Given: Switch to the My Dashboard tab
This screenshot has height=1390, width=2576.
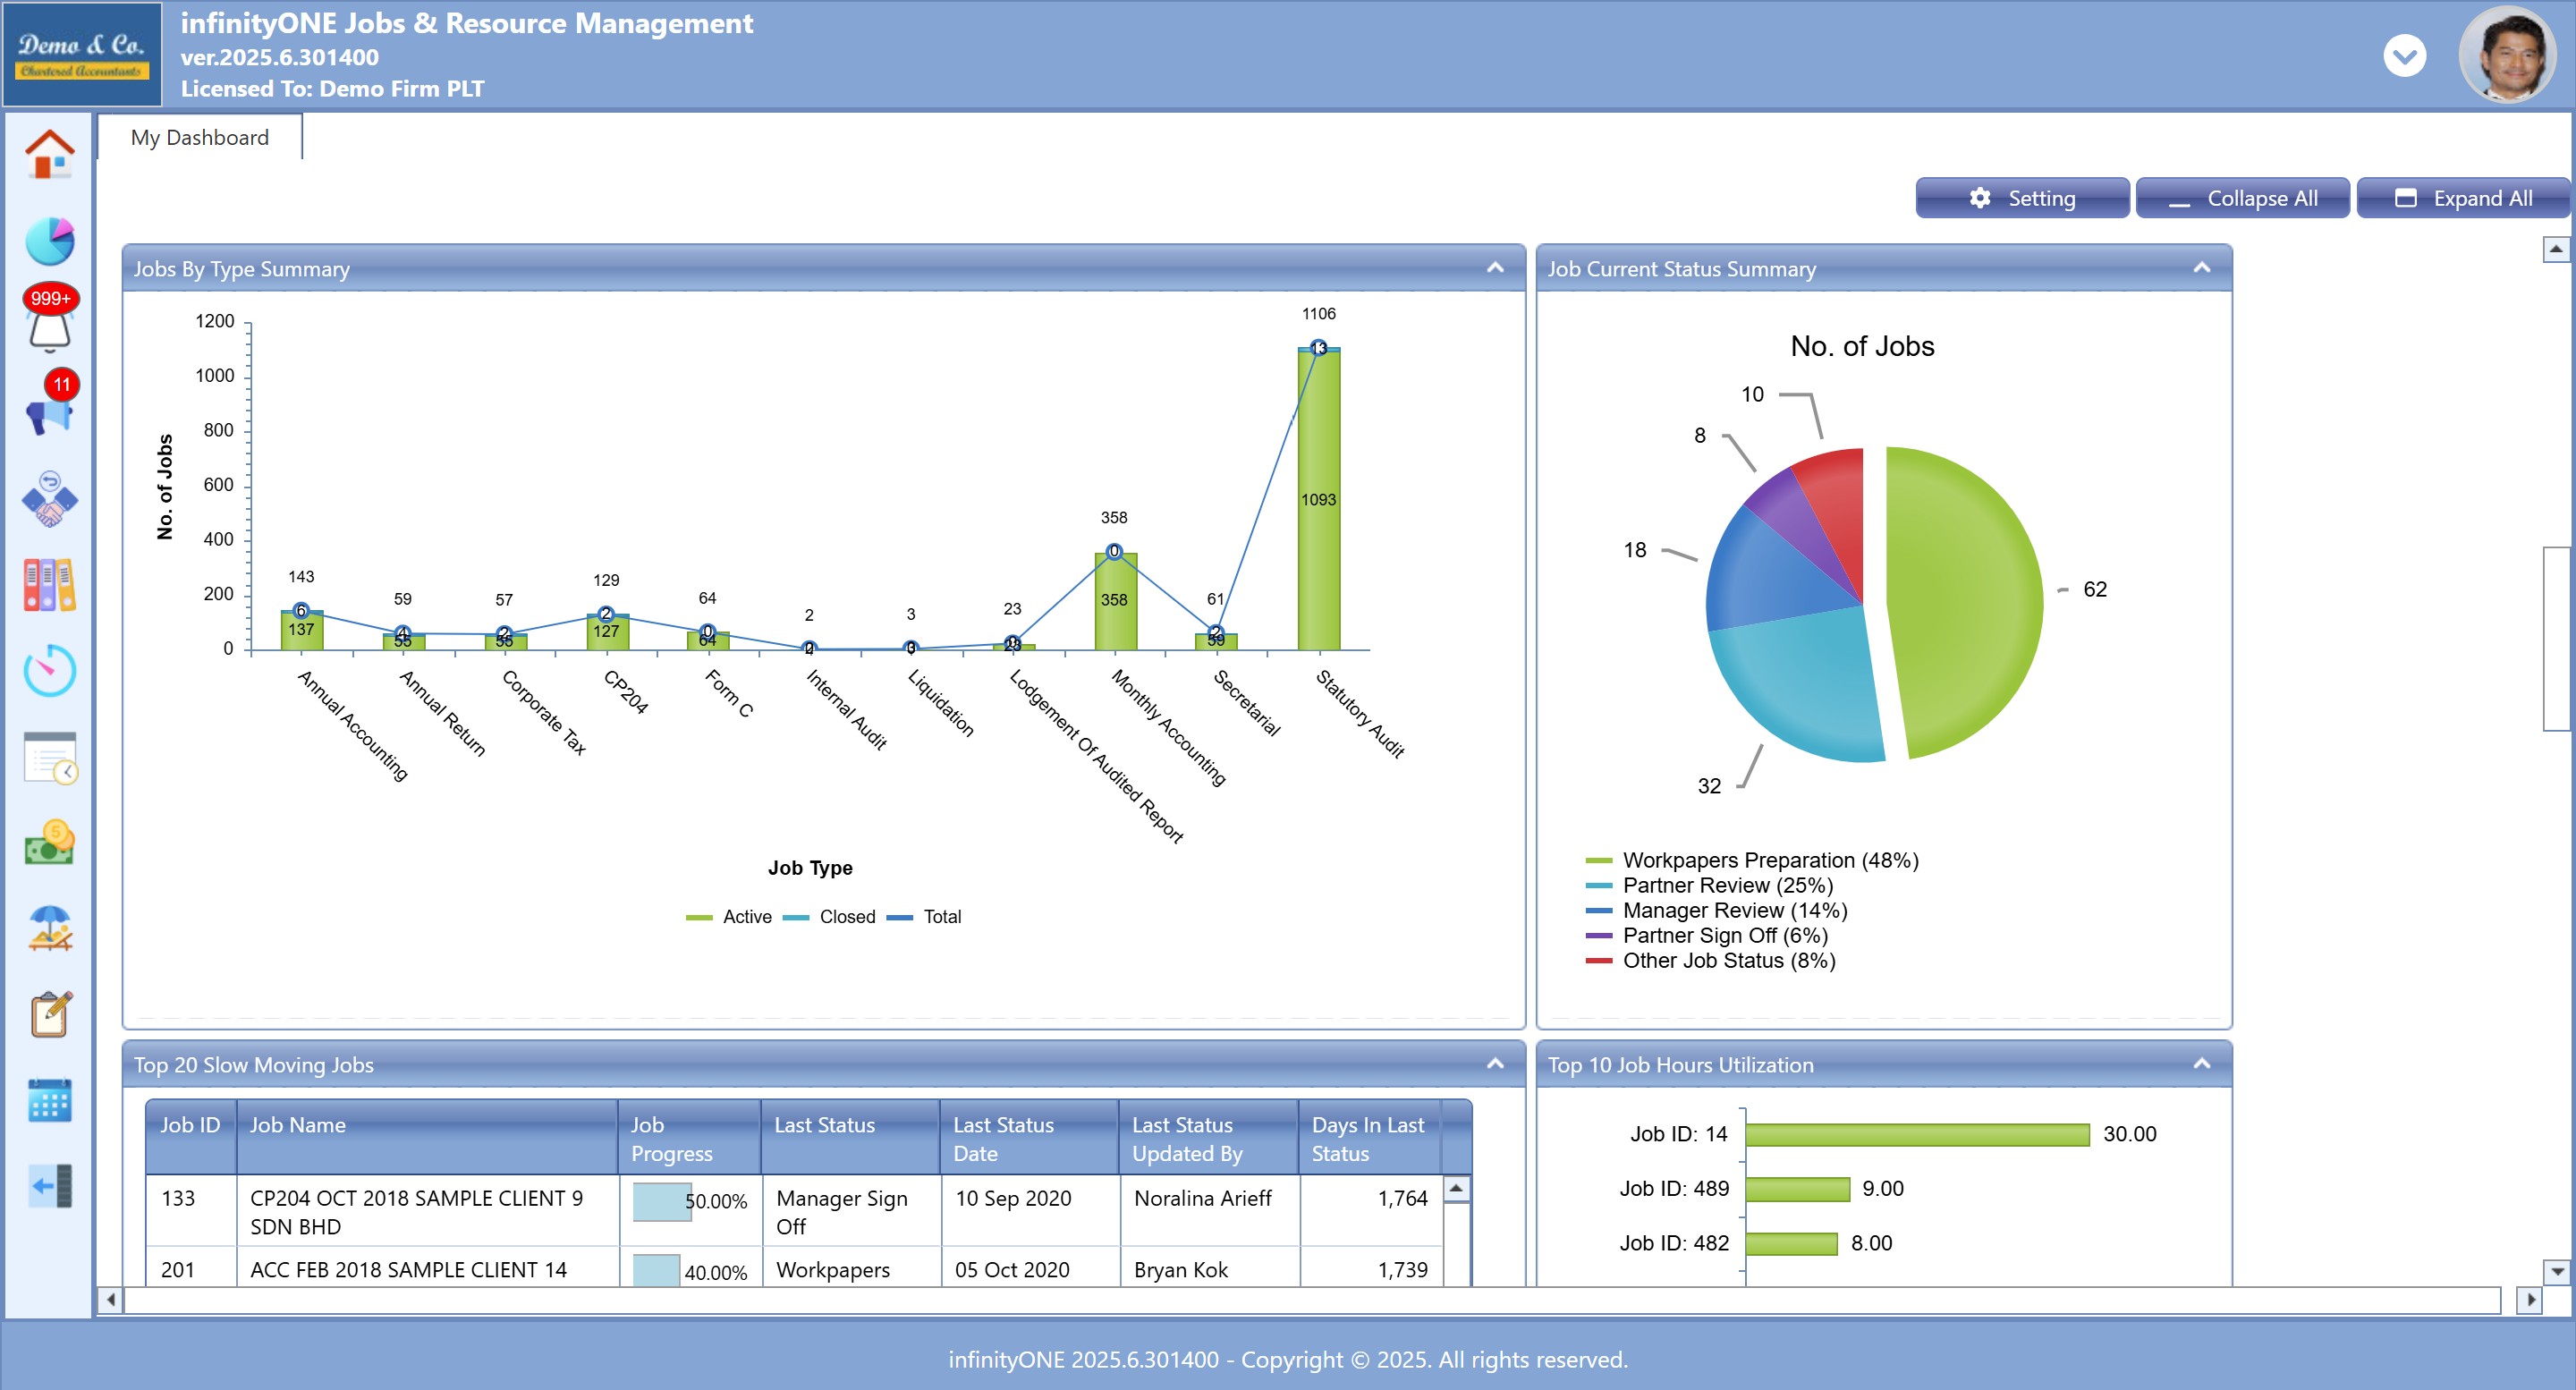Looking at the screenshot, I should coord(199,137).
